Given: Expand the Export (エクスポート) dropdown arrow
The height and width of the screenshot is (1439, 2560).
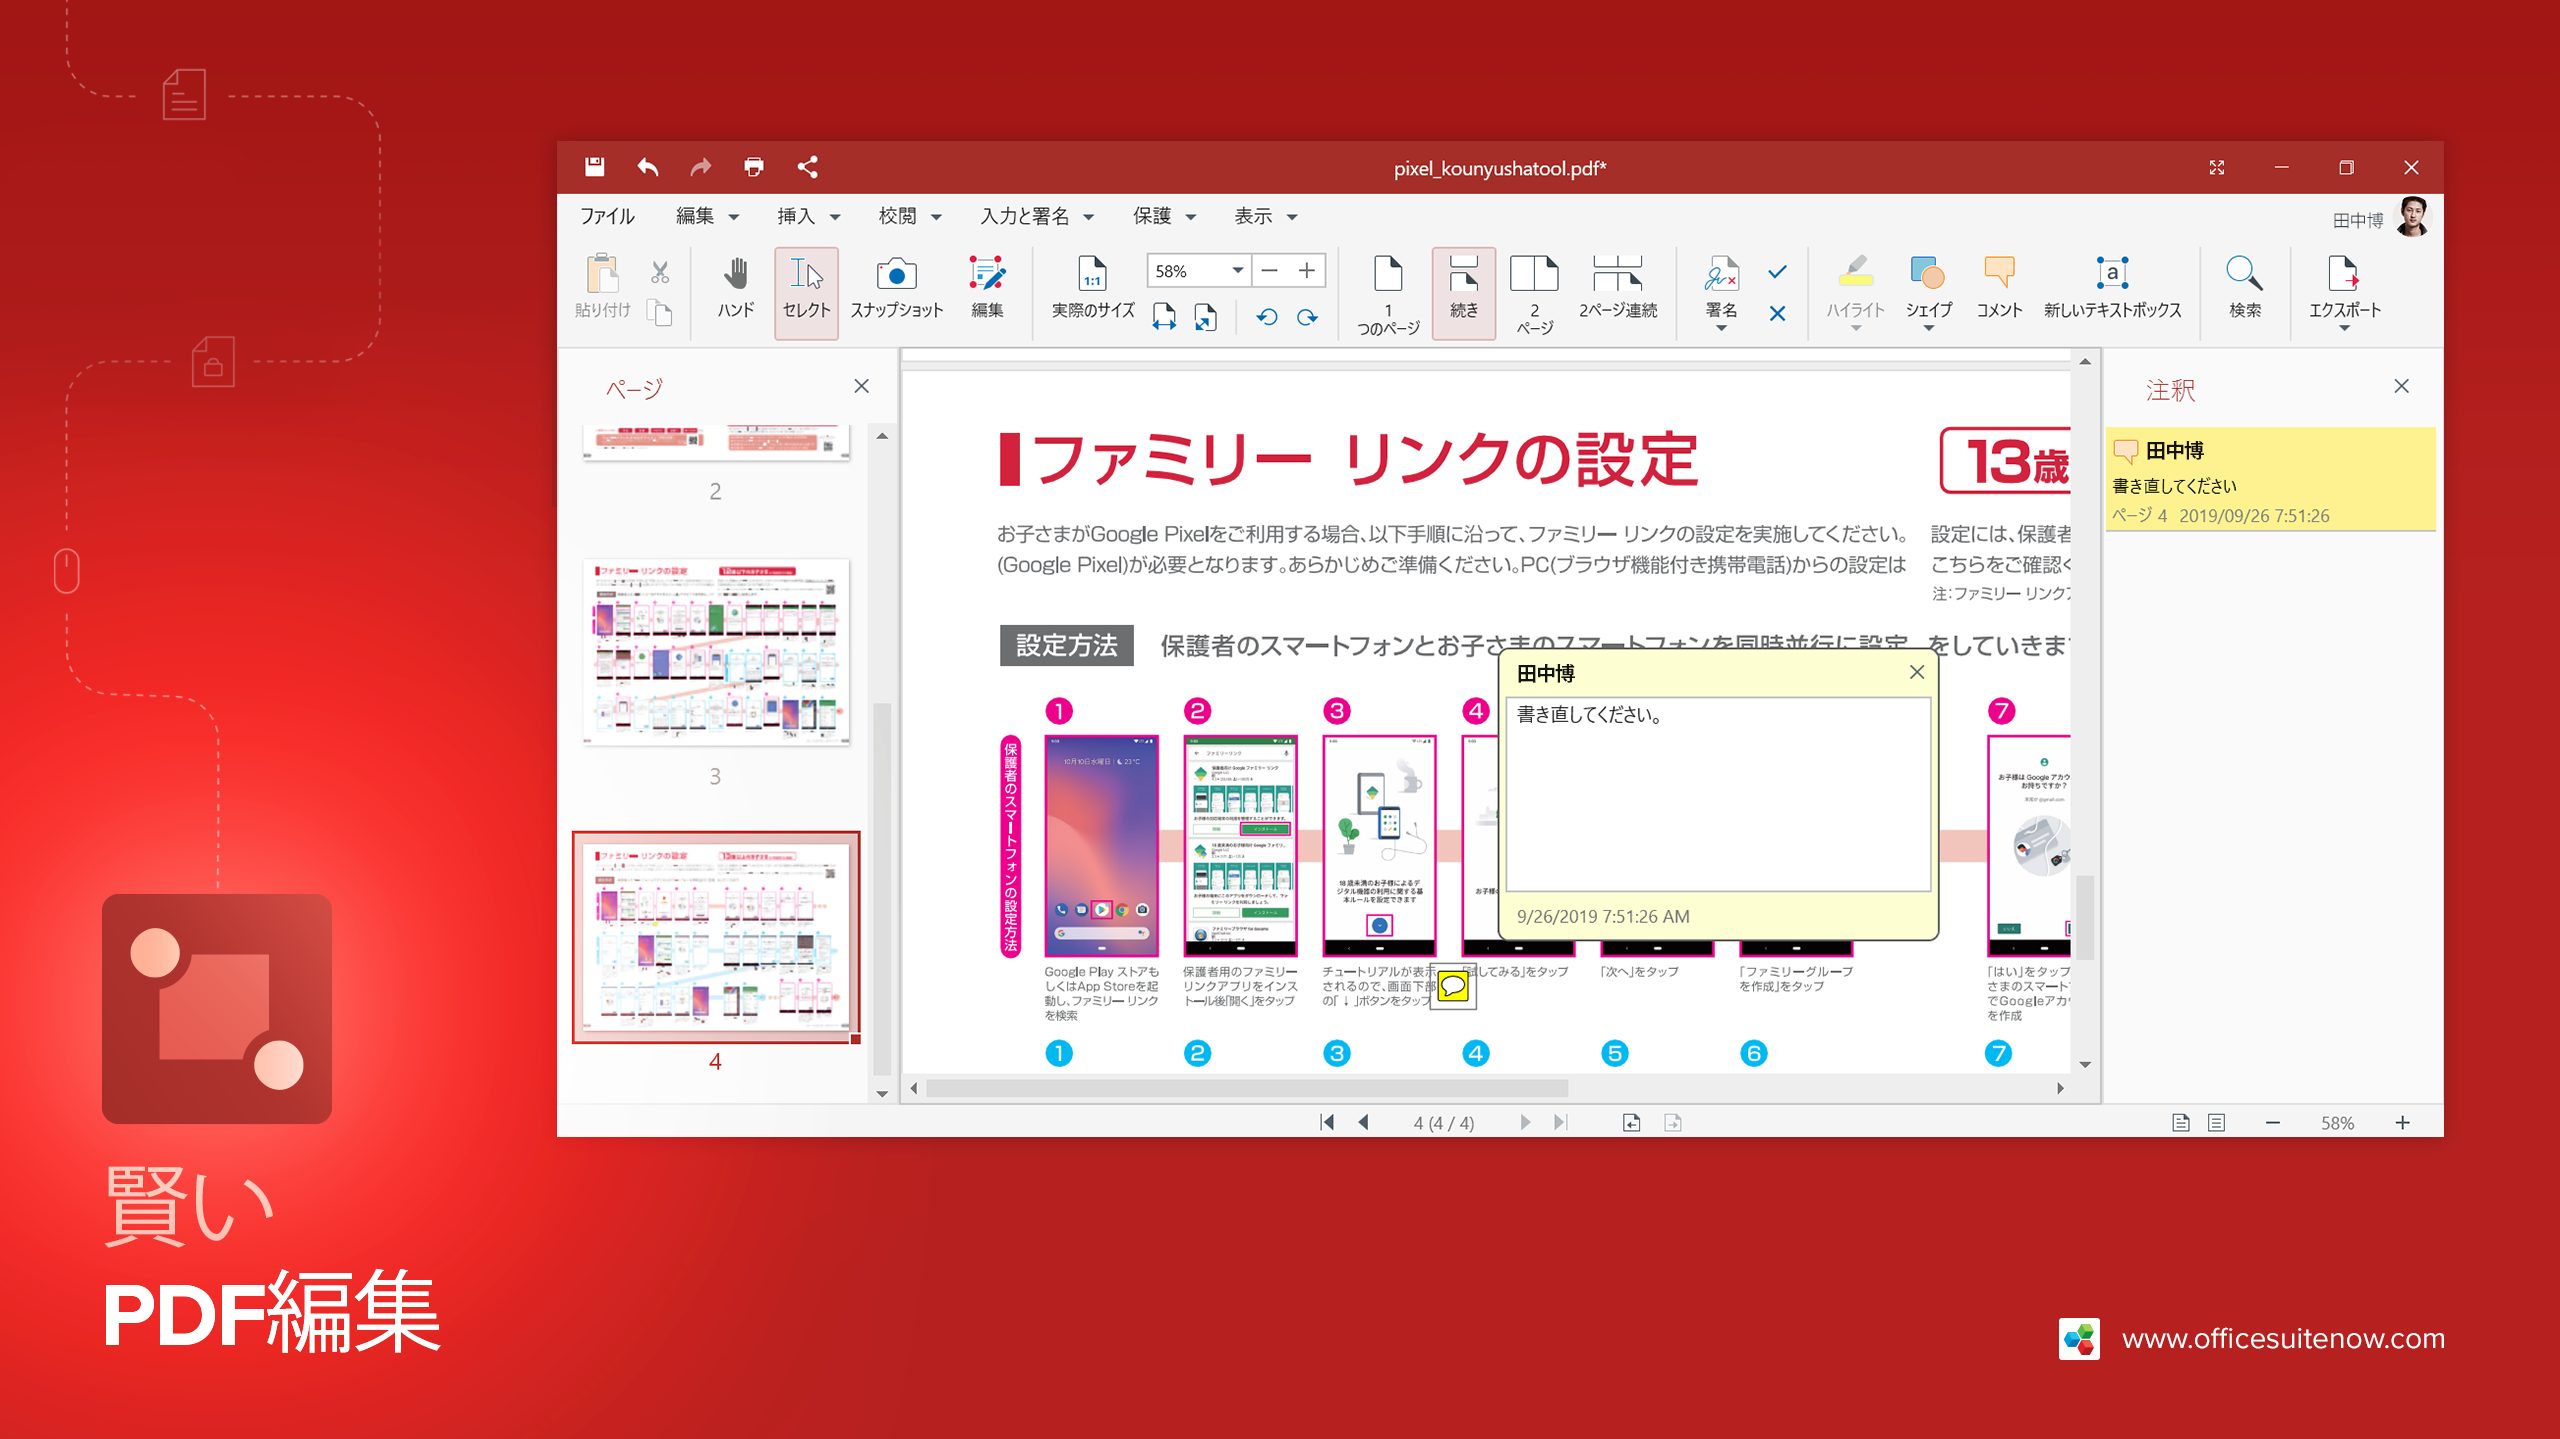Looking at the screenshot, I should point(2343,328).
